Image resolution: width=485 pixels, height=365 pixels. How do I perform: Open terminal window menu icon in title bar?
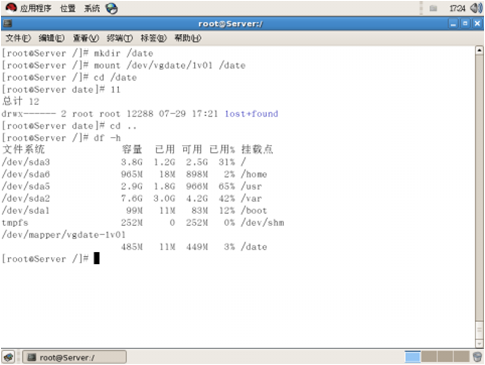8,24
